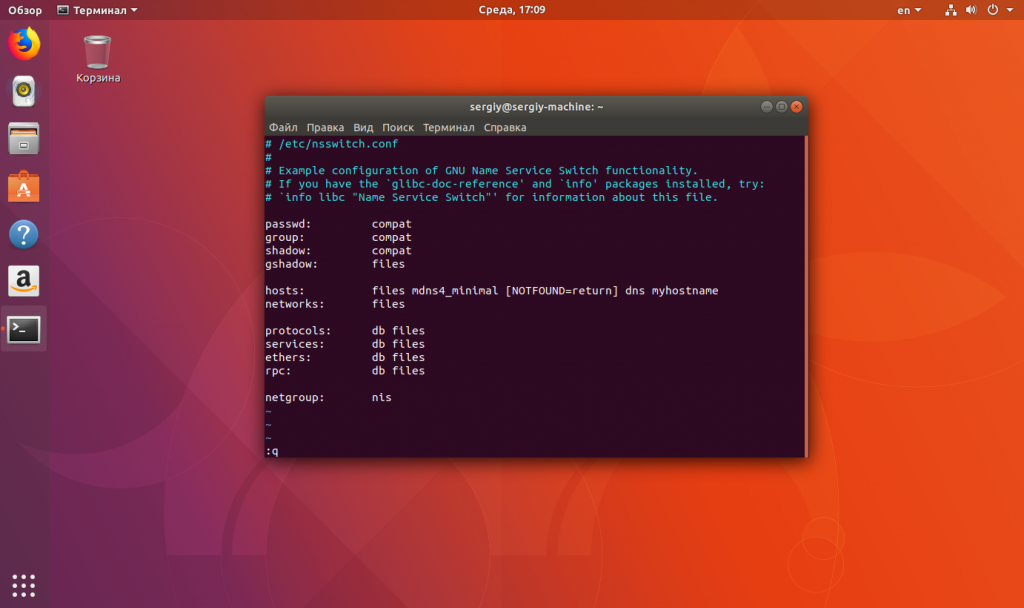Click the ':q' vim command line
The width and height of the screenshot is (1024, 608).
[x=272, y=451]
